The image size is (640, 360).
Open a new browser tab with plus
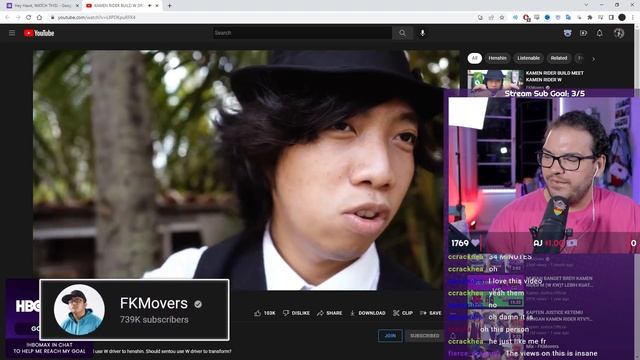[x=169, y=6]
